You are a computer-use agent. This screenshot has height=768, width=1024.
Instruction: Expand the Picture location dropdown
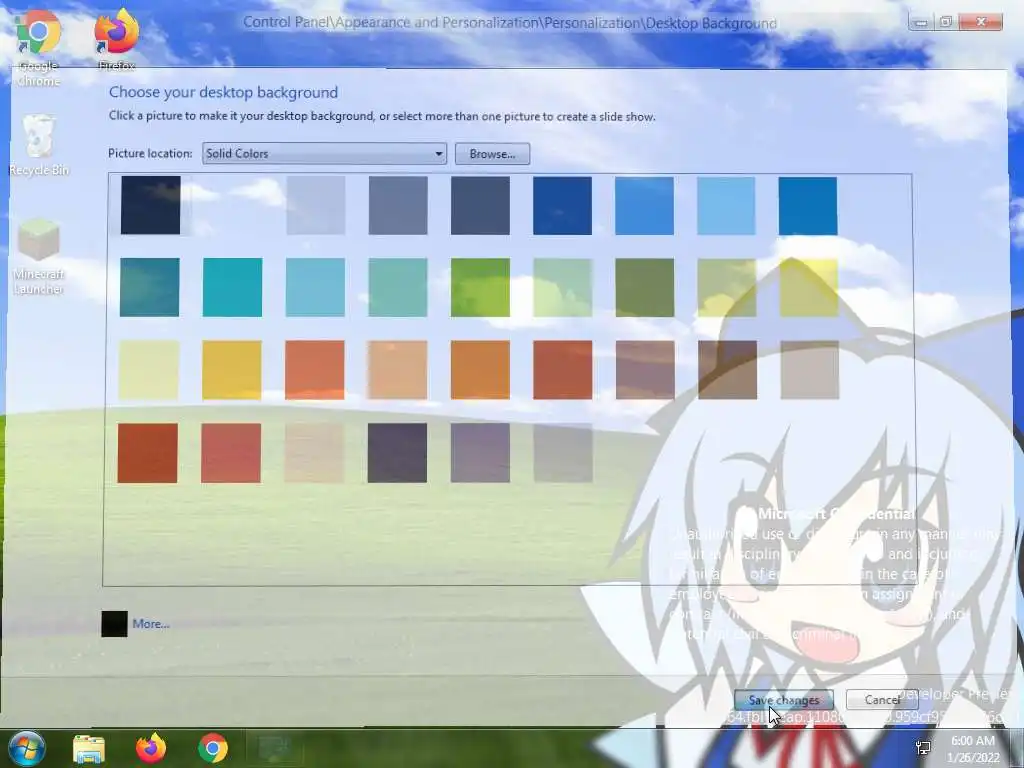pyautogui.click(x=325, y=153)
